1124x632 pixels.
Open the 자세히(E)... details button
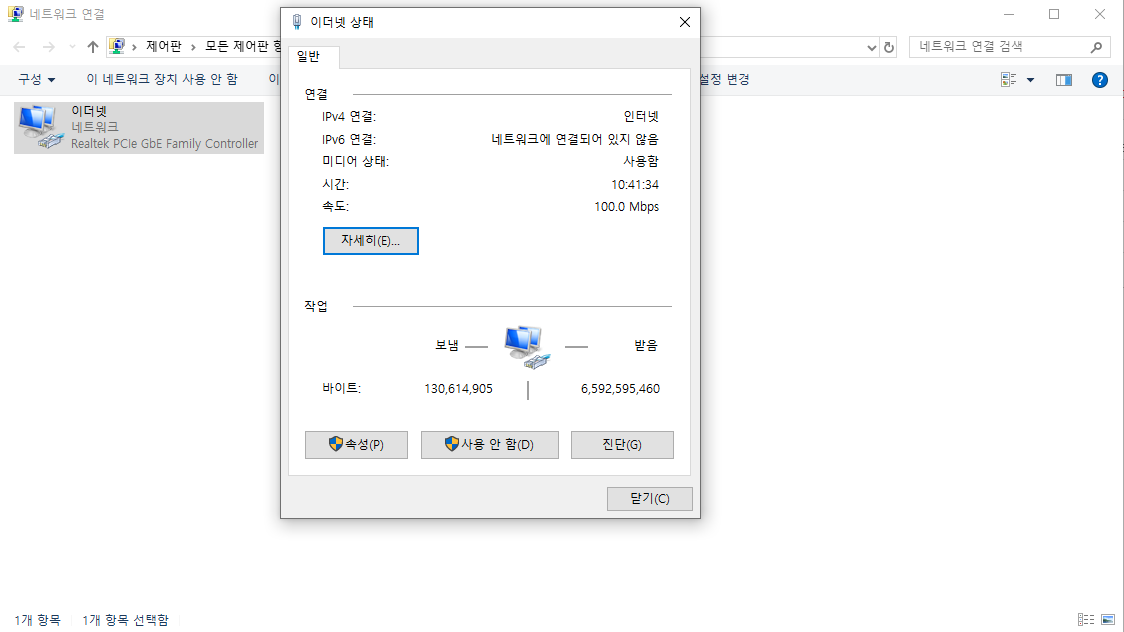[x=371, y=241]
